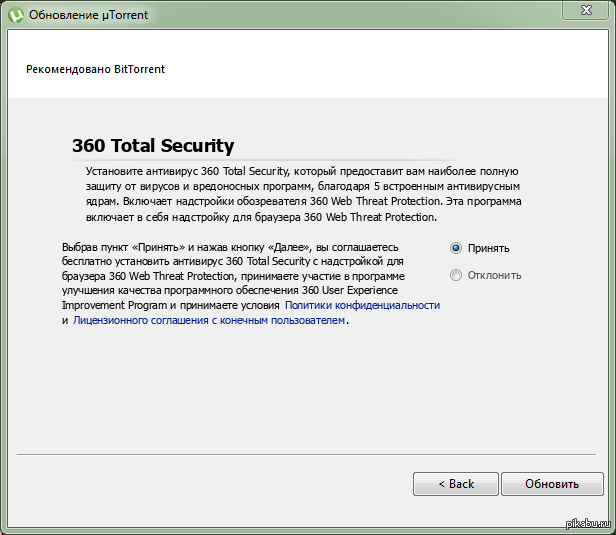Screen dimensions: 616x535
Task: Click the horizontal separator above the buttons
Action: (x=308, y=455)
